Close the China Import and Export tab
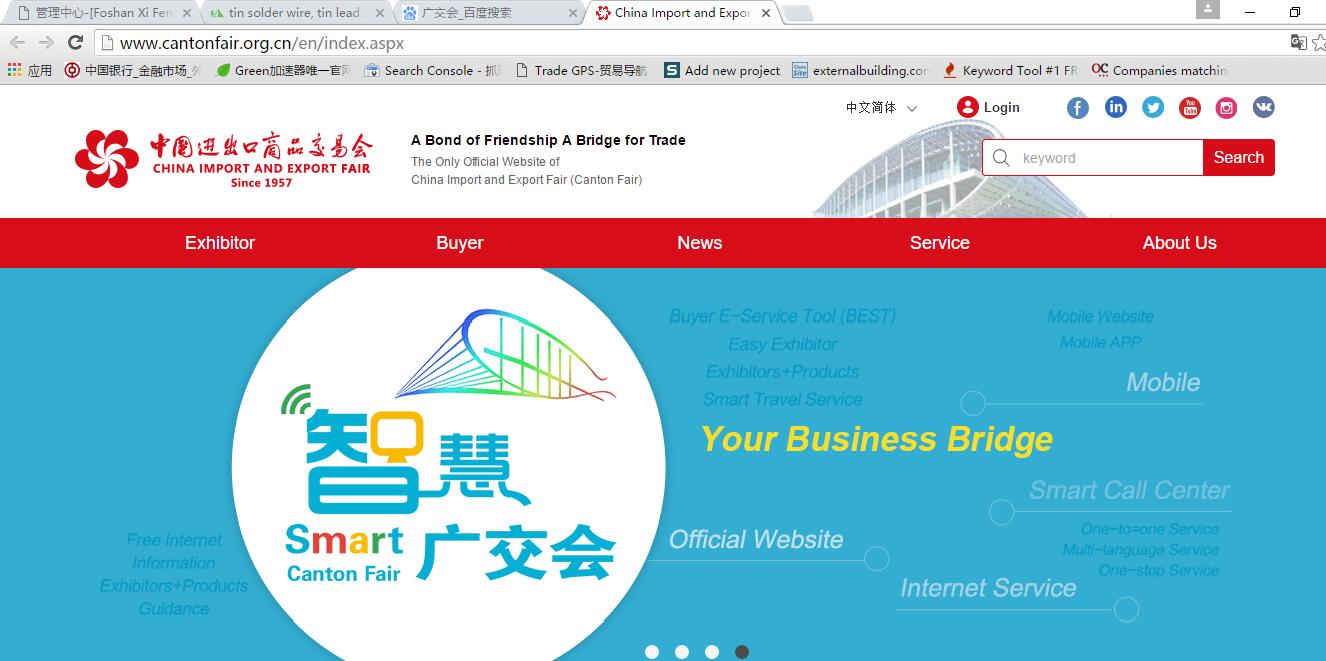The width and height of the screenshot is (1326, 661). (x=766, y=13)
